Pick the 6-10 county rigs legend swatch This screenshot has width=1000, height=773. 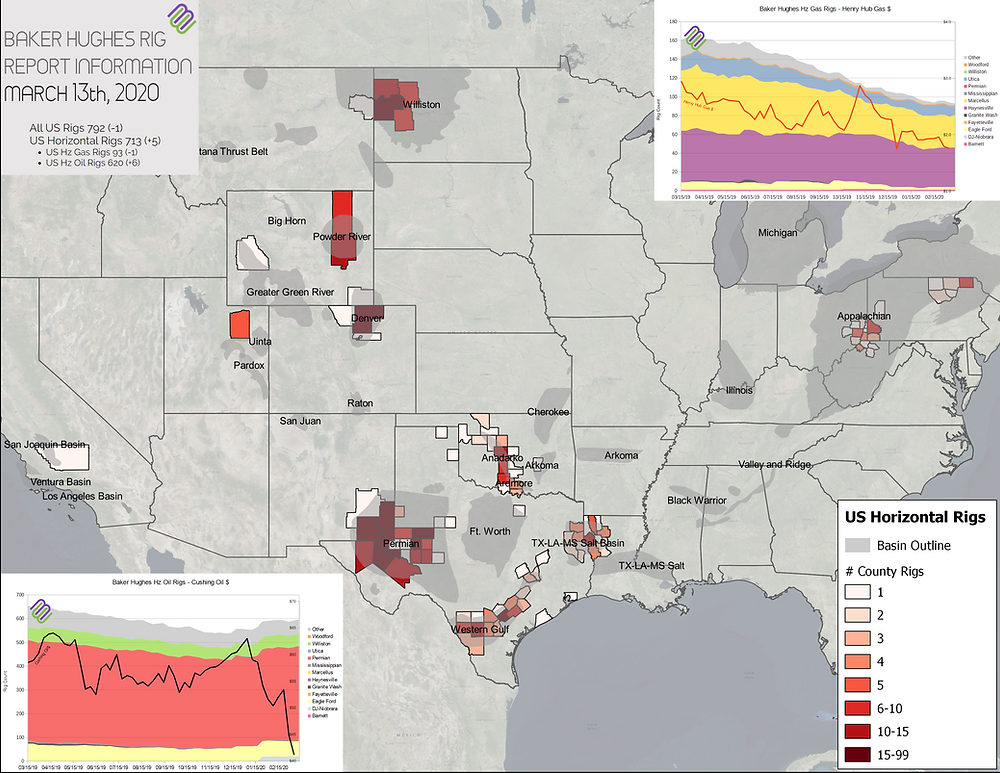point(857,708)
